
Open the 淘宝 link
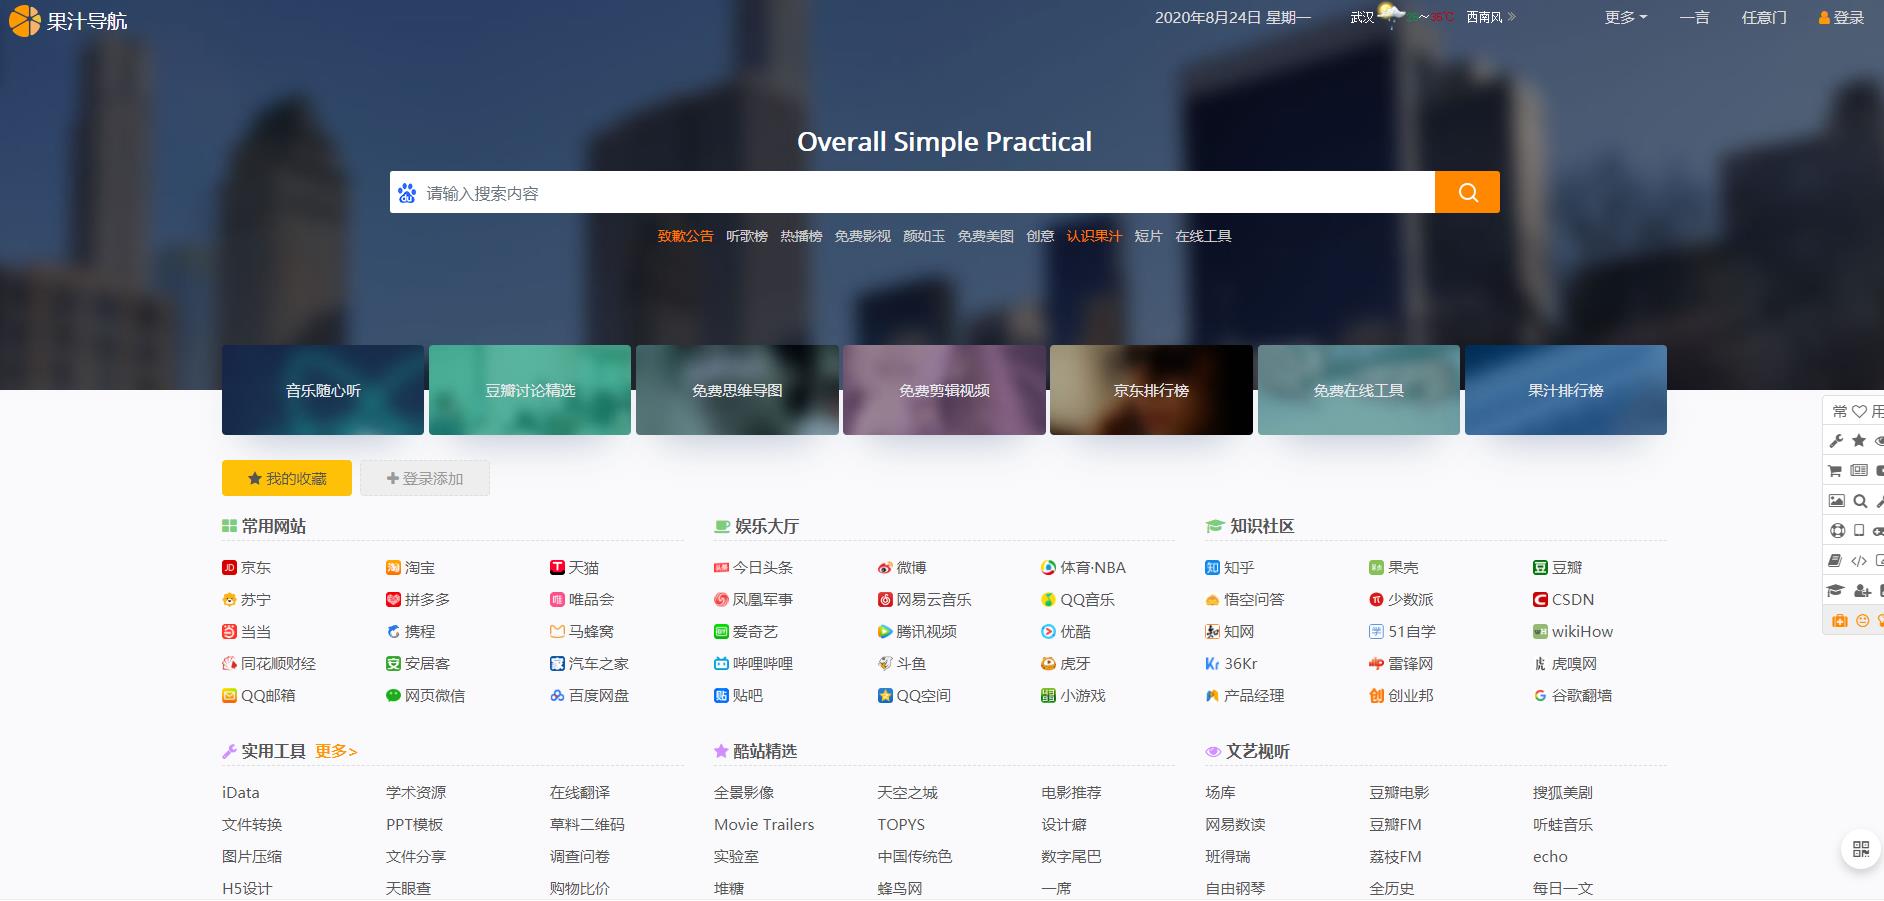tap(410, 567)
